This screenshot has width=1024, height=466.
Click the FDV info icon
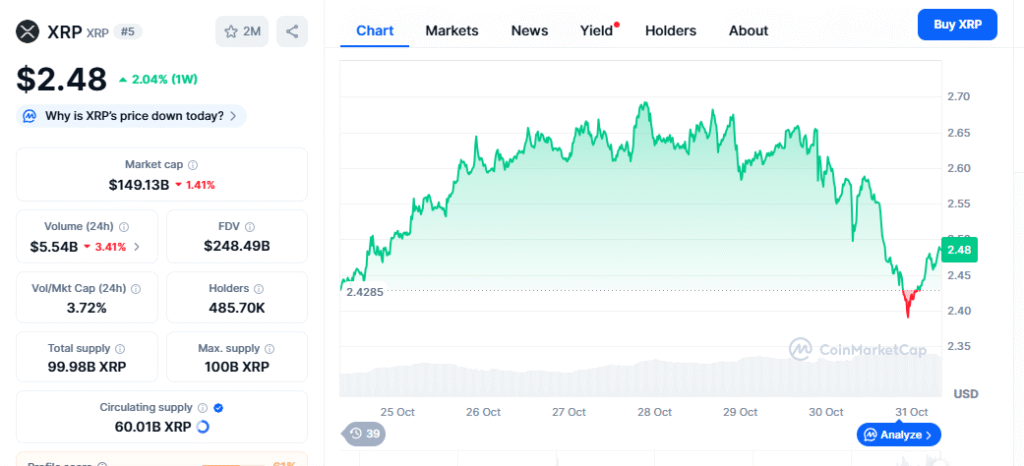tap(250, 227)
